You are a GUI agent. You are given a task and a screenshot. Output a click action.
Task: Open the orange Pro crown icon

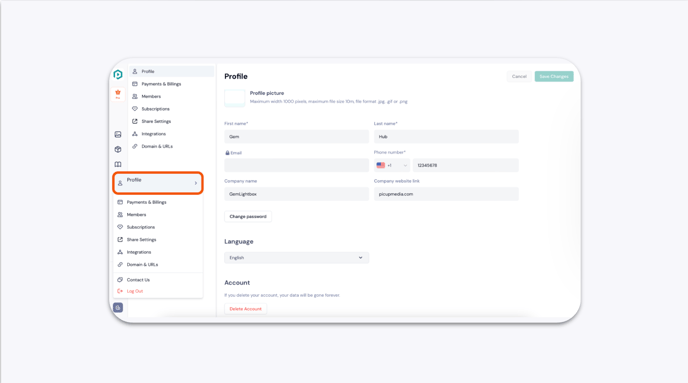(118, 94)
